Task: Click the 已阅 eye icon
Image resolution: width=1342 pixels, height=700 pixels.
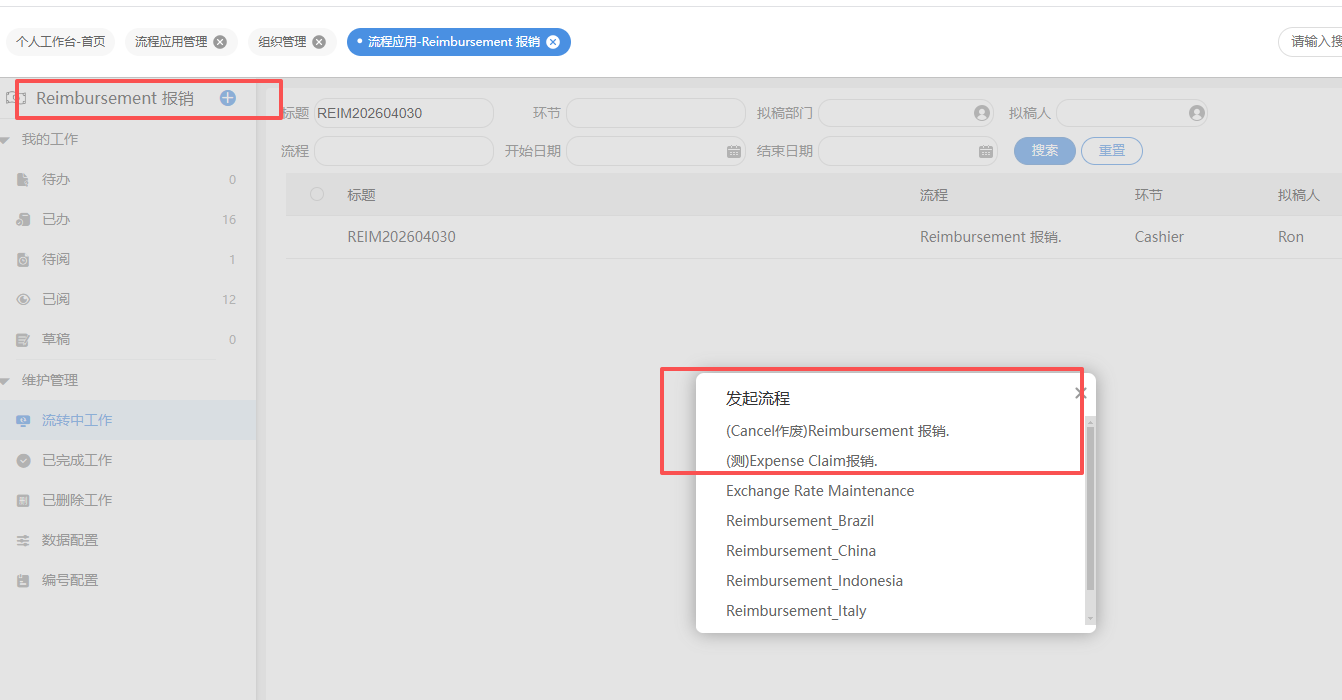Action: [x=23, y=300]
